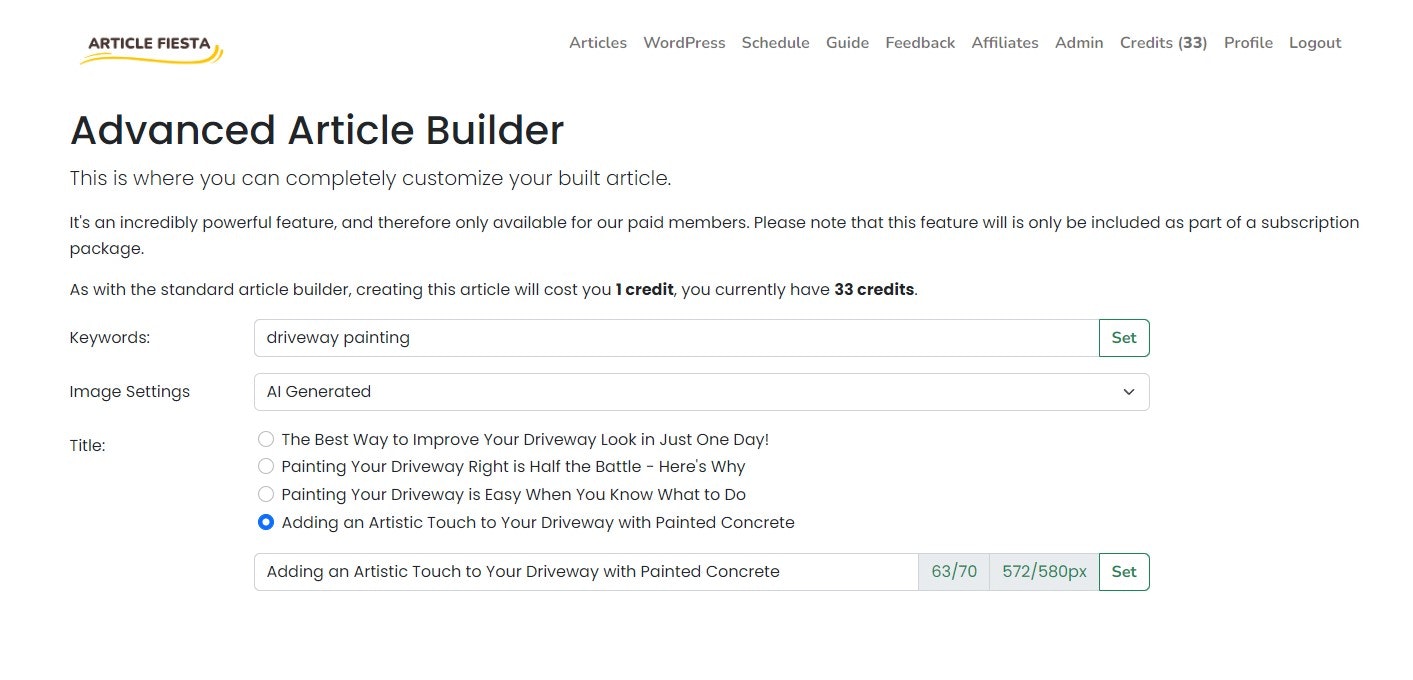
Task: Open the Guide link
Action: (847, 43)
